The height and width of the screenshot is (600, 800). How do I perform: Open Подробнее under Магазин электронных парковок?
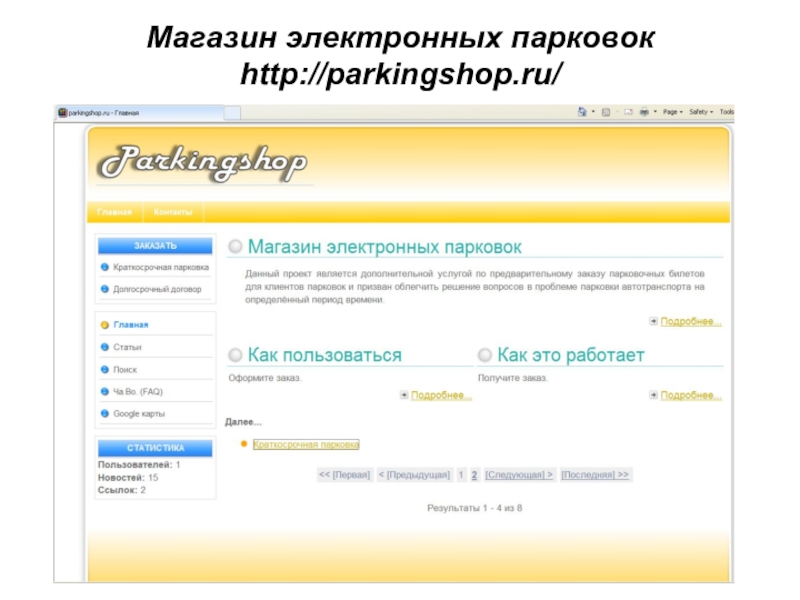click(x=691, y=321)
